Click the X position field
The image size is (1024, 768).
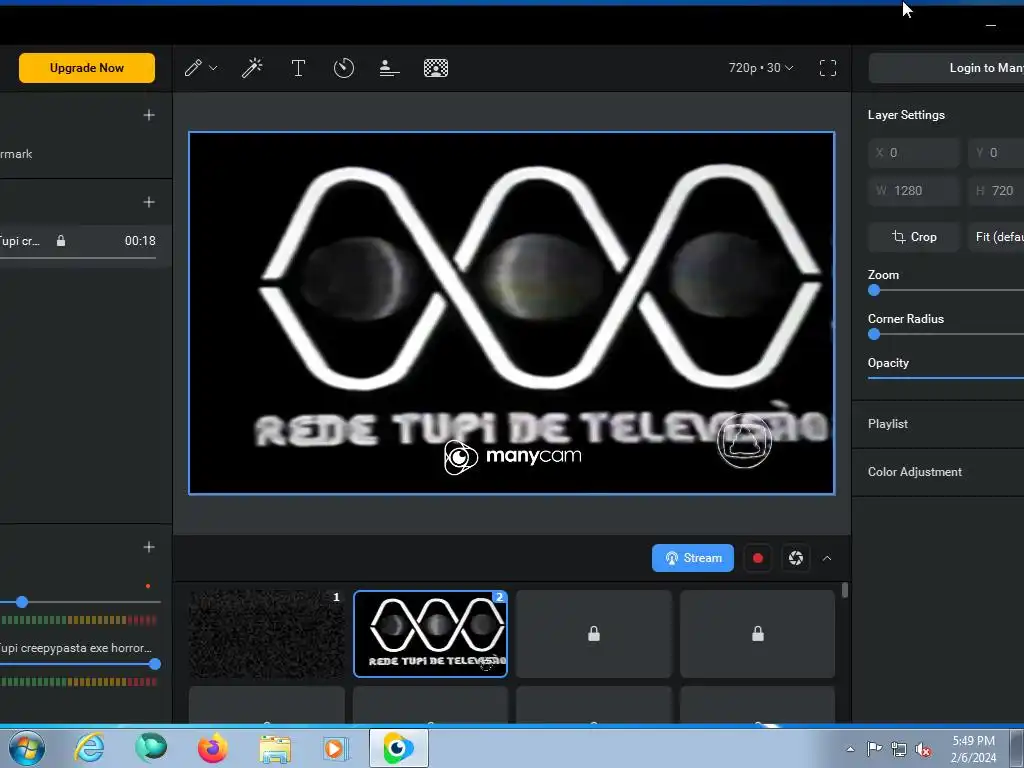click(x=914, y=153)
